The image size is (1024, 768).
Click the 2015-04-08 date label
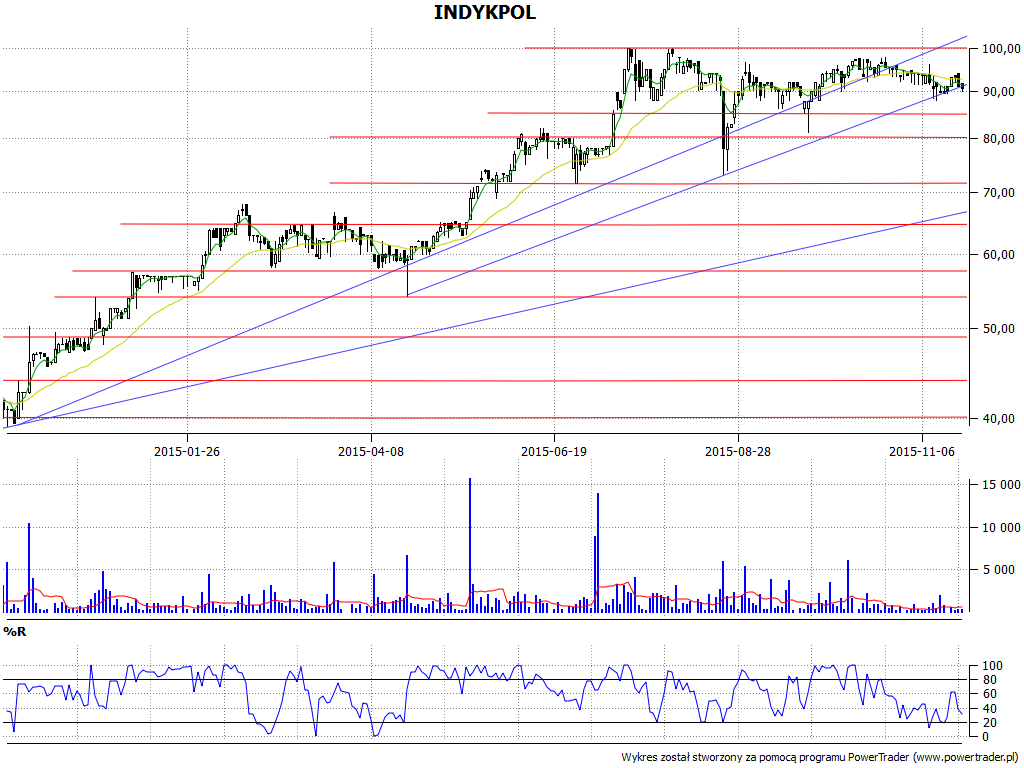(x=371, y=451)
